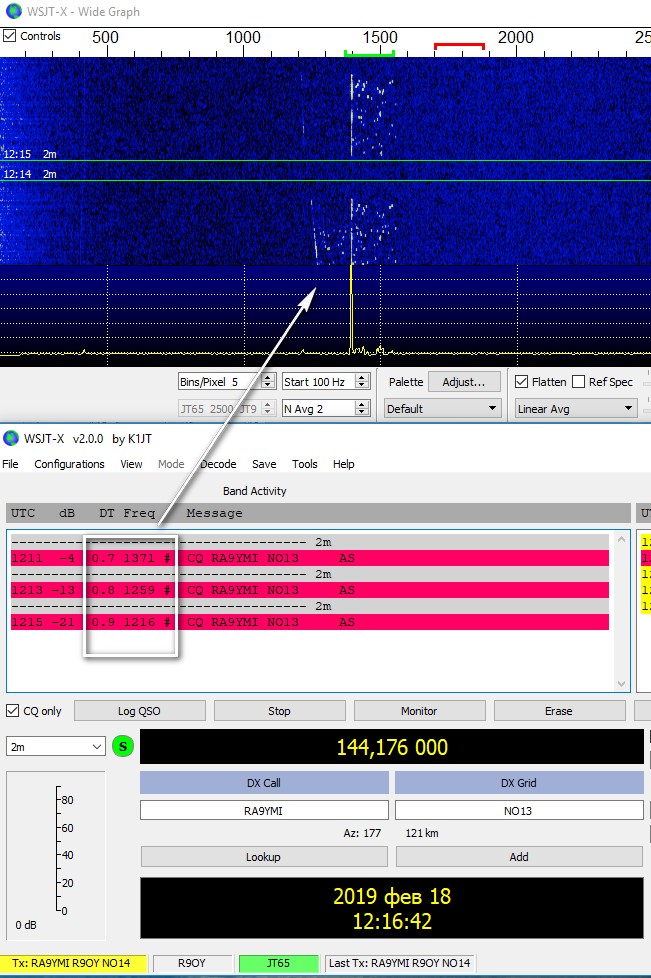Screen dimensions: 651x978
Task: Open the Configurations menu
Action: pos(69,464)
